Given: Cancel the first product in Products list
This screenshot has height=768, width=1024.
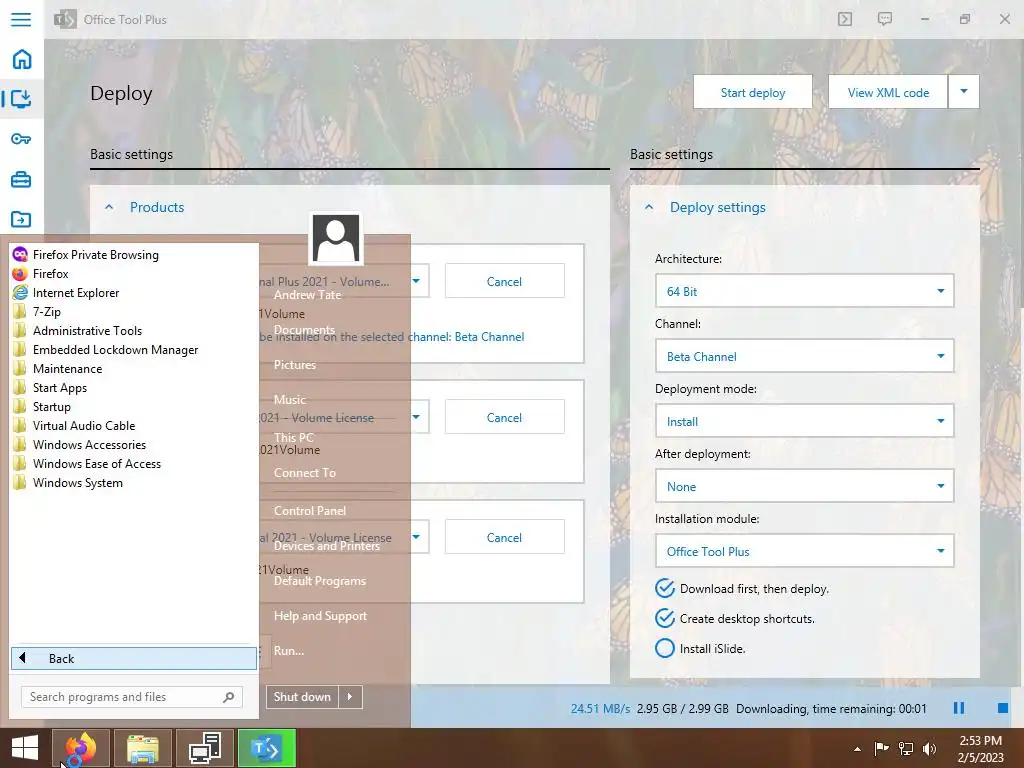Looking at the screenshot, I should point(504,281).
